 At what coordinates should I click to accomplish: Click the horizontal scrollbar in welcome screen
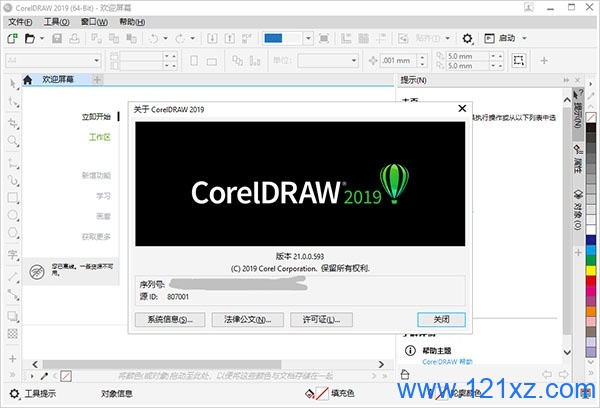coord(161,364)
